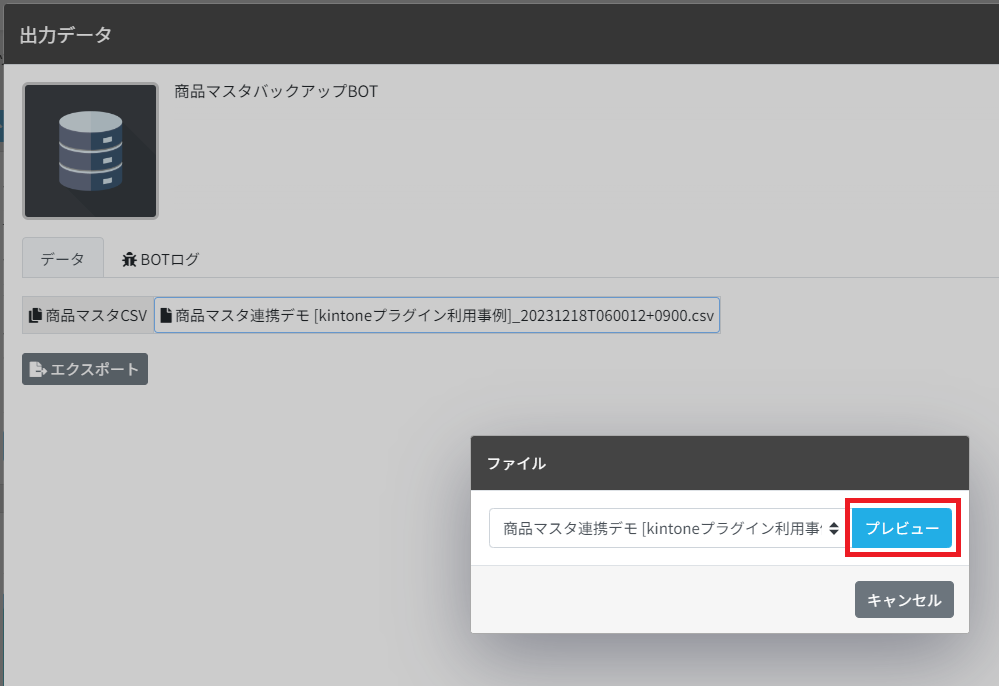The image size is (999, 686).
Task: Click the blue プレビュー button
Action: pos(902,528)
